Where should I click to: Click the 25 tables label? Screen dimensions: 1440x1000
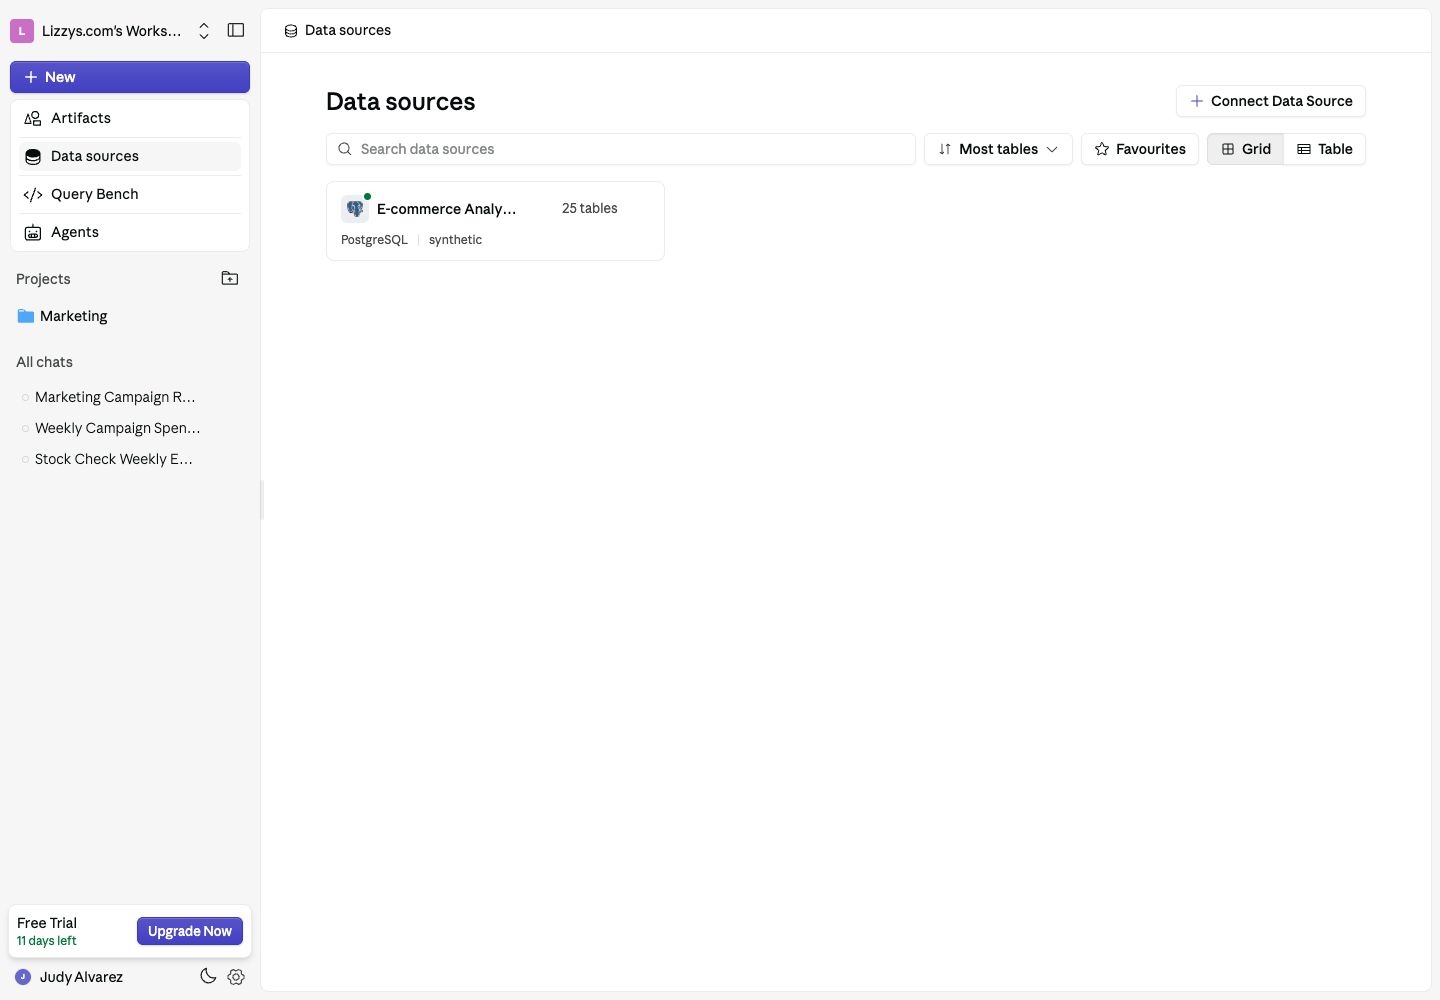[x=589, y=208]
